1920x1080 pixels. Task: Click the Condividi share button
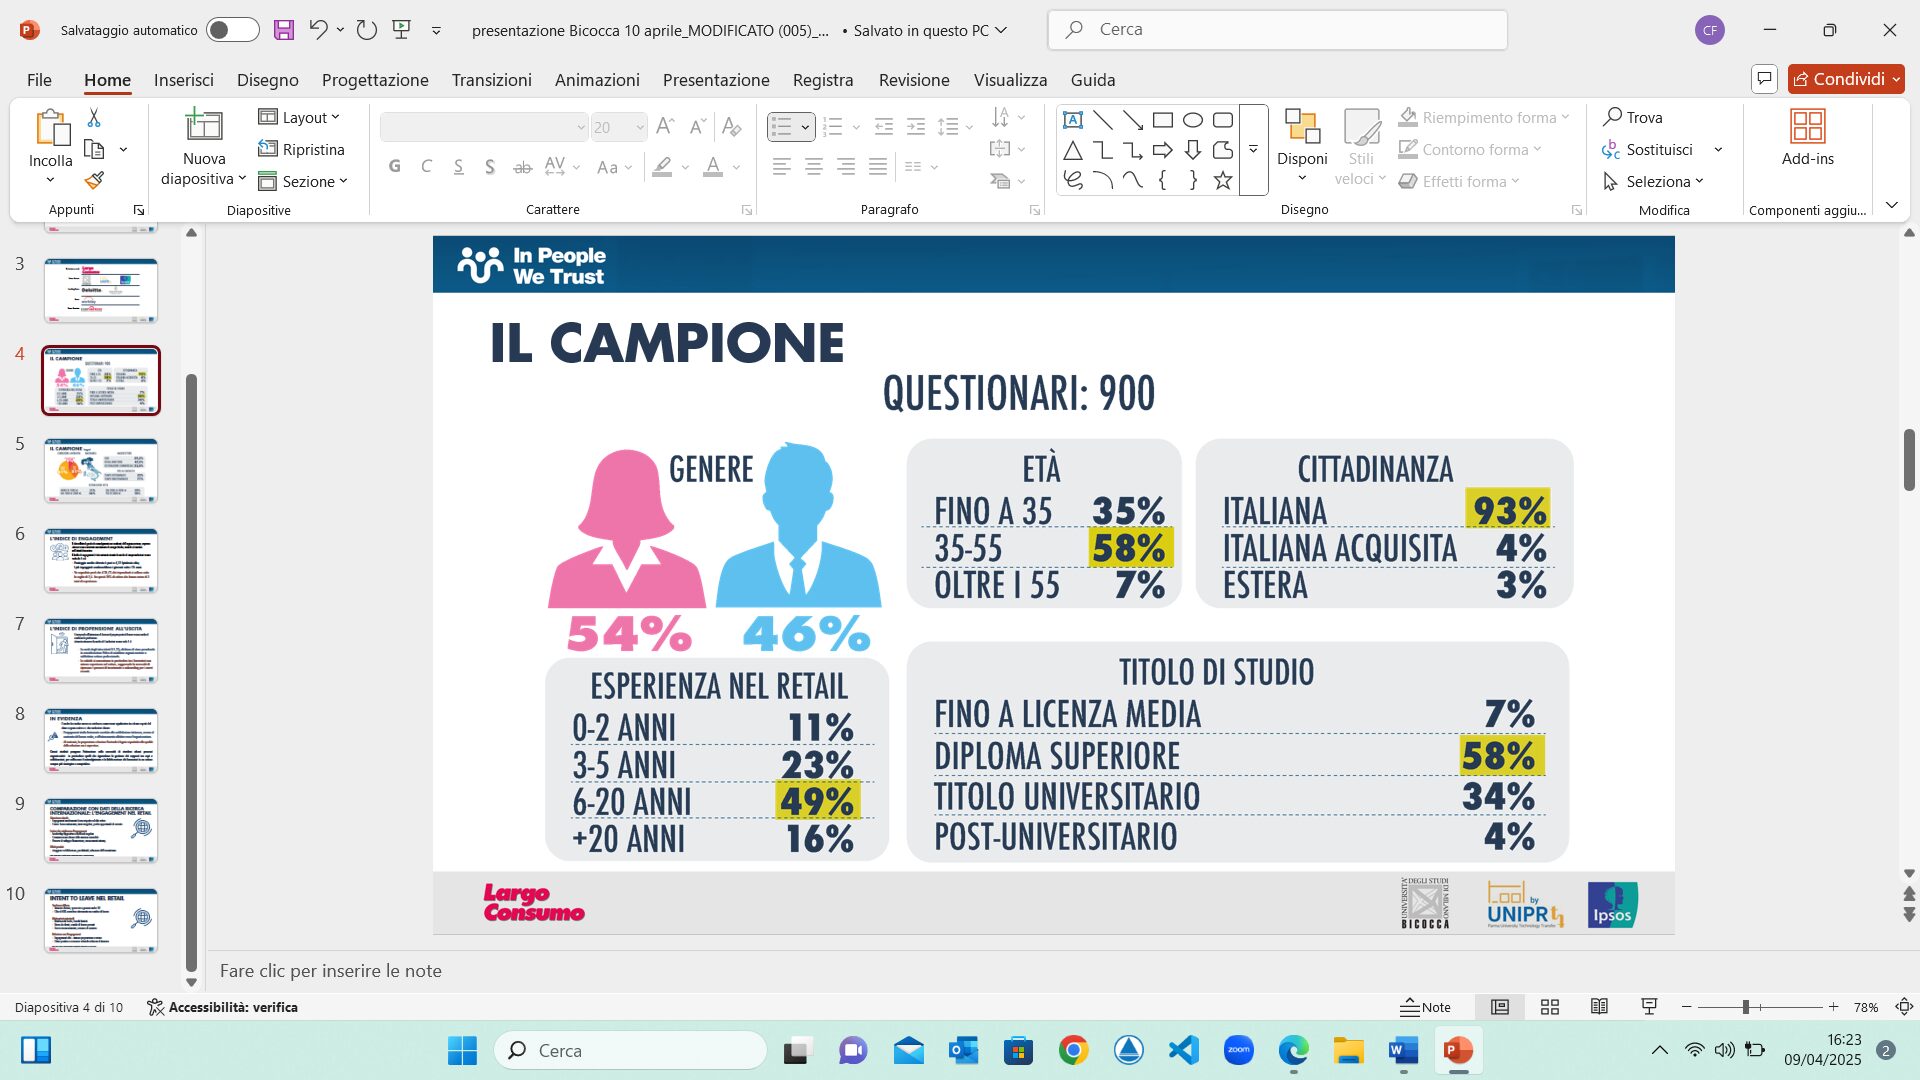pos(1846,79)
